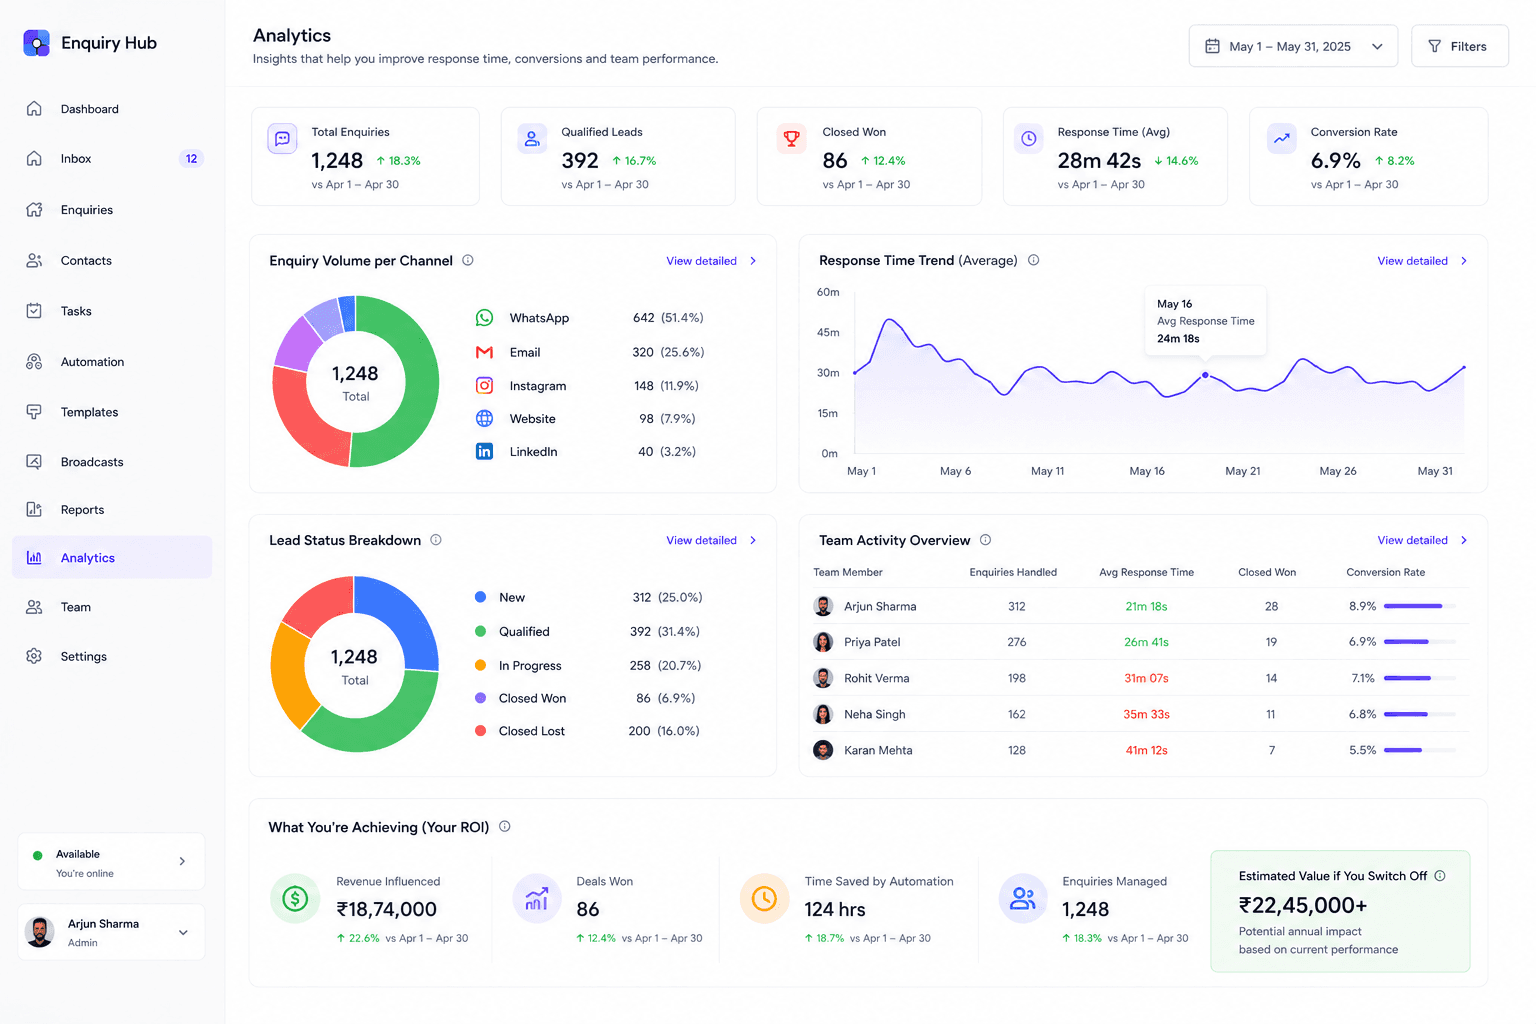Click the Total Enquiries chat bubble icon
This screenshot has width=1536, height=1024.
coord(283,139)
